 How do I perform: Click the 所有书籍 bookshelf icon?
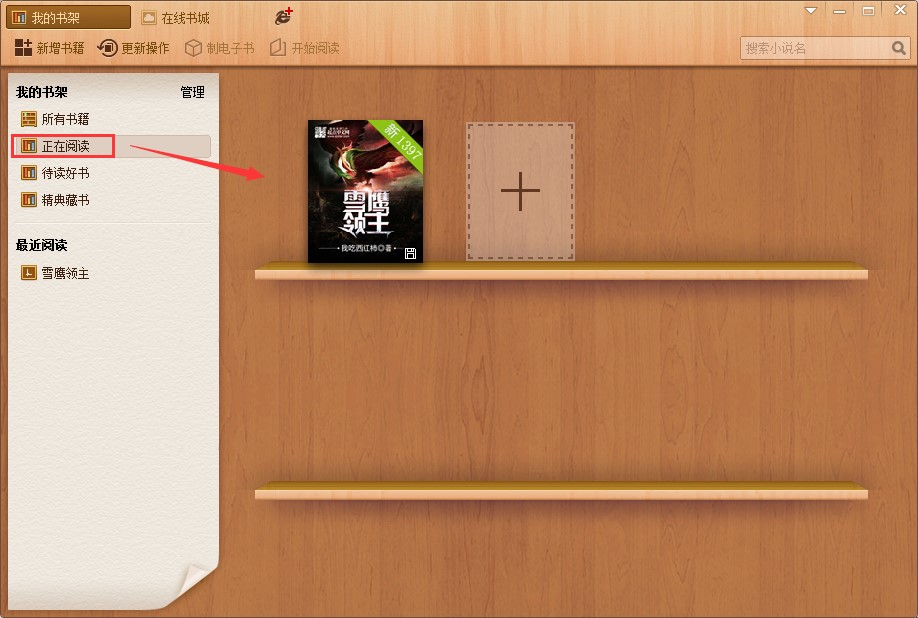tap(29, 119)
